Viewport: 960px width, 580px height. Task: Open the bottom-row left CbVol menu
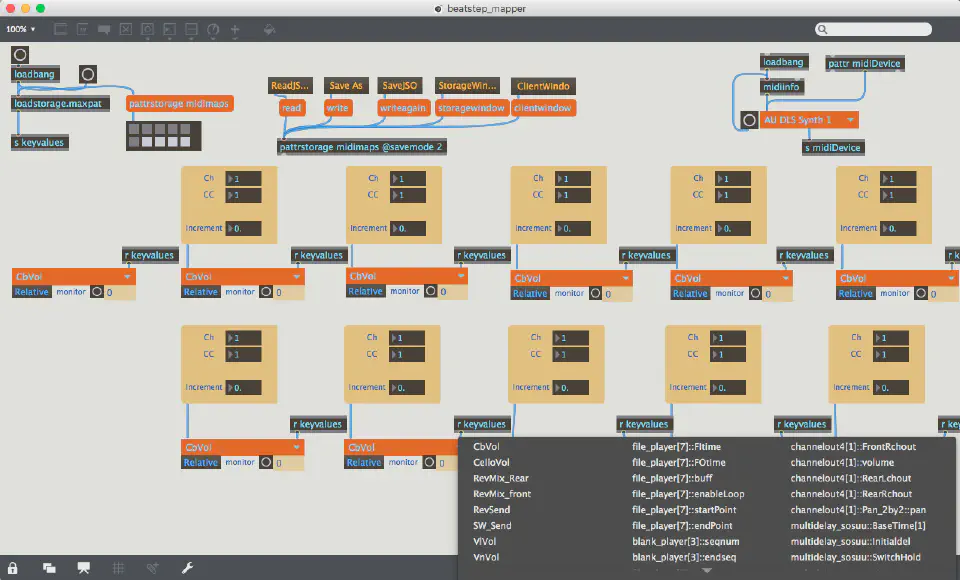pyautogui.click(x=242, y=447)
